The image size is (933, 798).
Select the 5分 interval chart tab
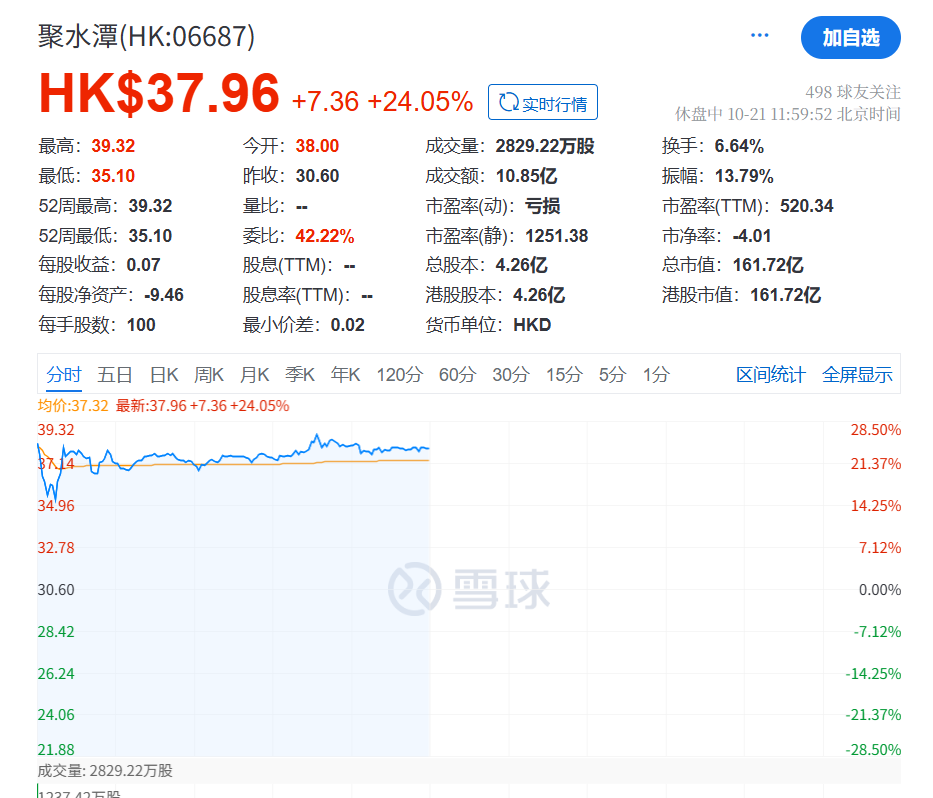(612, 375)
